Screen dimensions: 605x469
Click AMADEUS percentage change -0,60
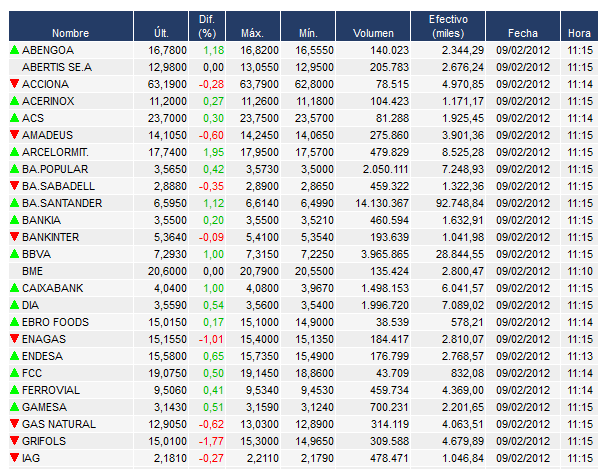coord(211,135)
